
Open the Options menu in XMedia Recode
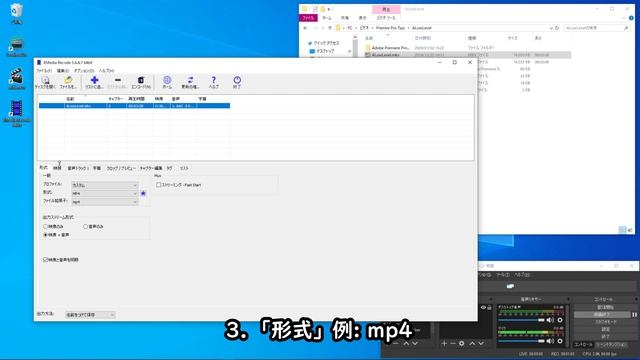(x=84, y=71)
